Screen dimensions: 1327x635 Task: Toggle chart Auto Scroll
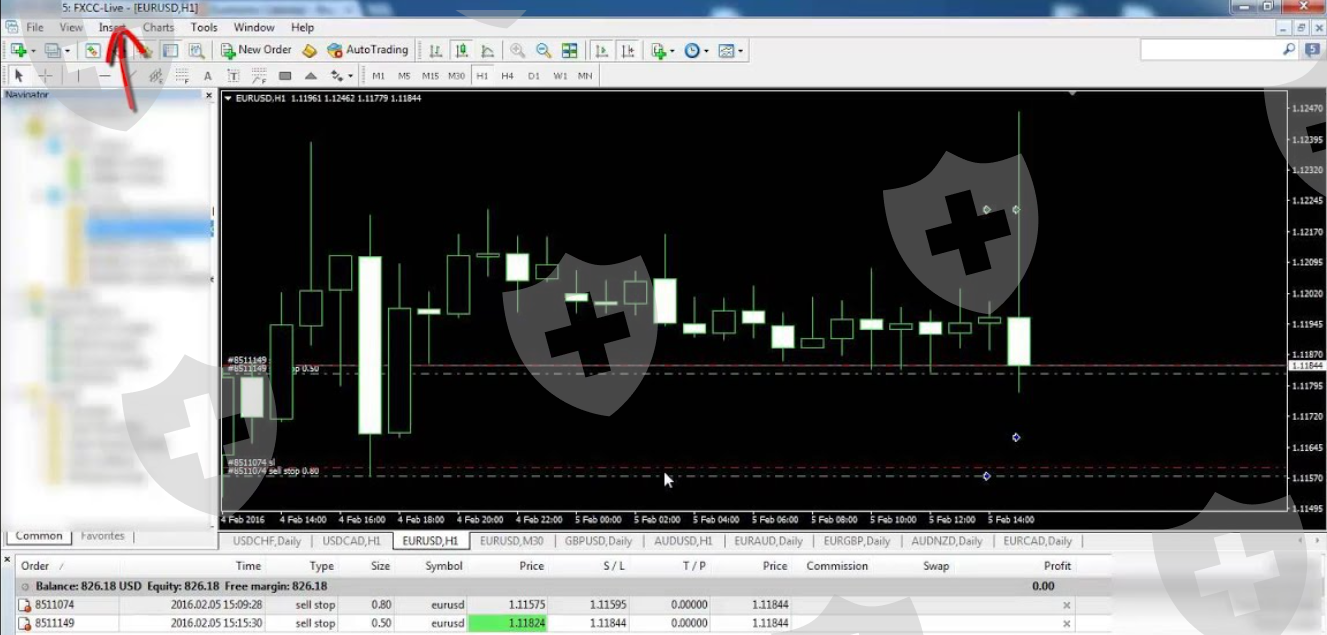[602, 50]
